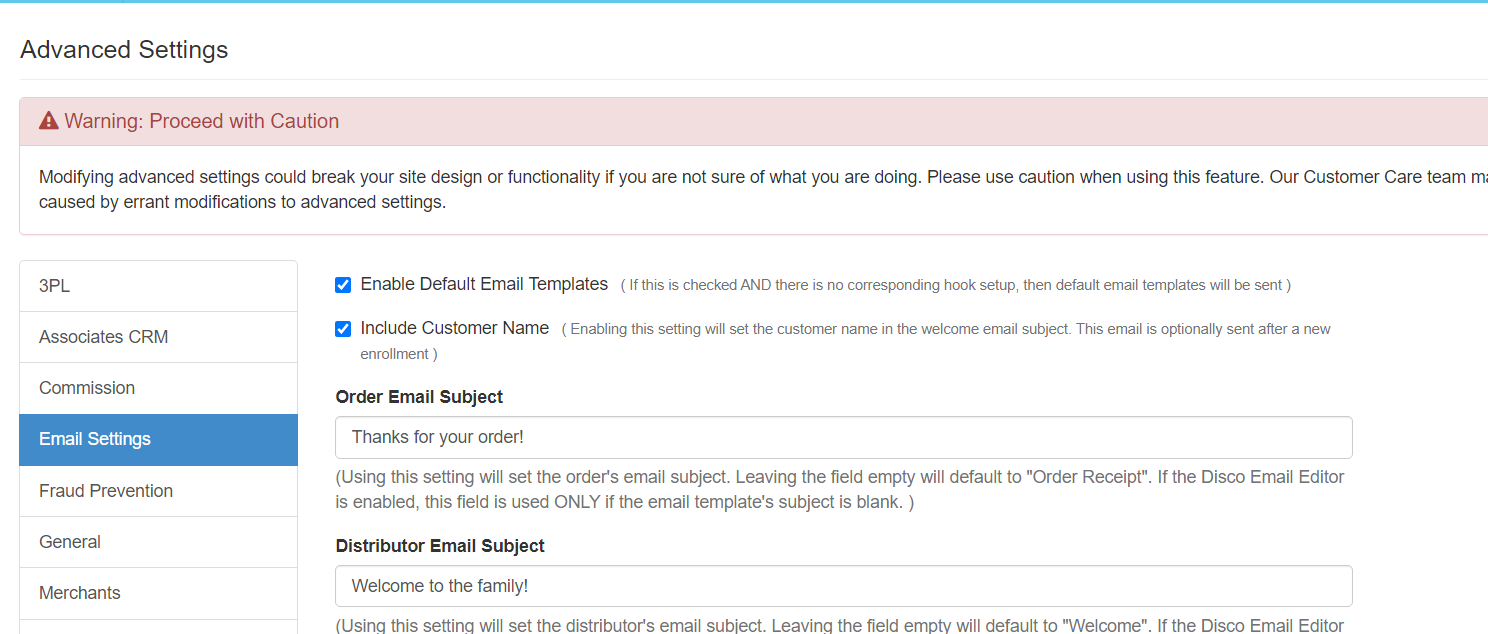Focus the Order Email Subject text field
Image resolution: width=1488 pixels, height=634 pixels.
pos(843,437)
